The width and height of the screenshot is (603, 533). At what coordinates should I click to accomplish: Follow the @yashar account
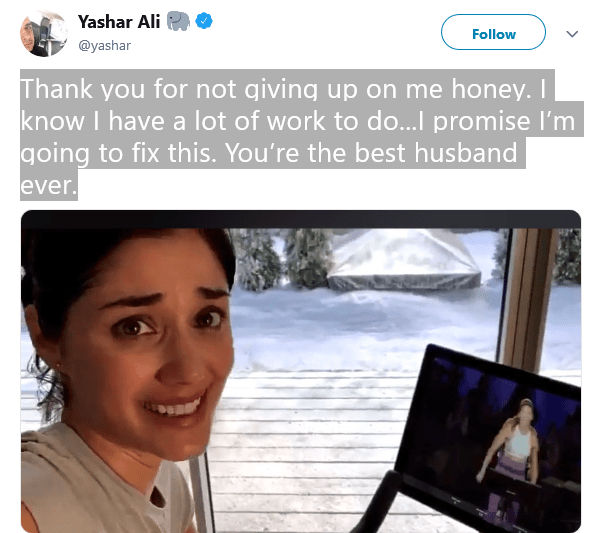click(493, 32)
